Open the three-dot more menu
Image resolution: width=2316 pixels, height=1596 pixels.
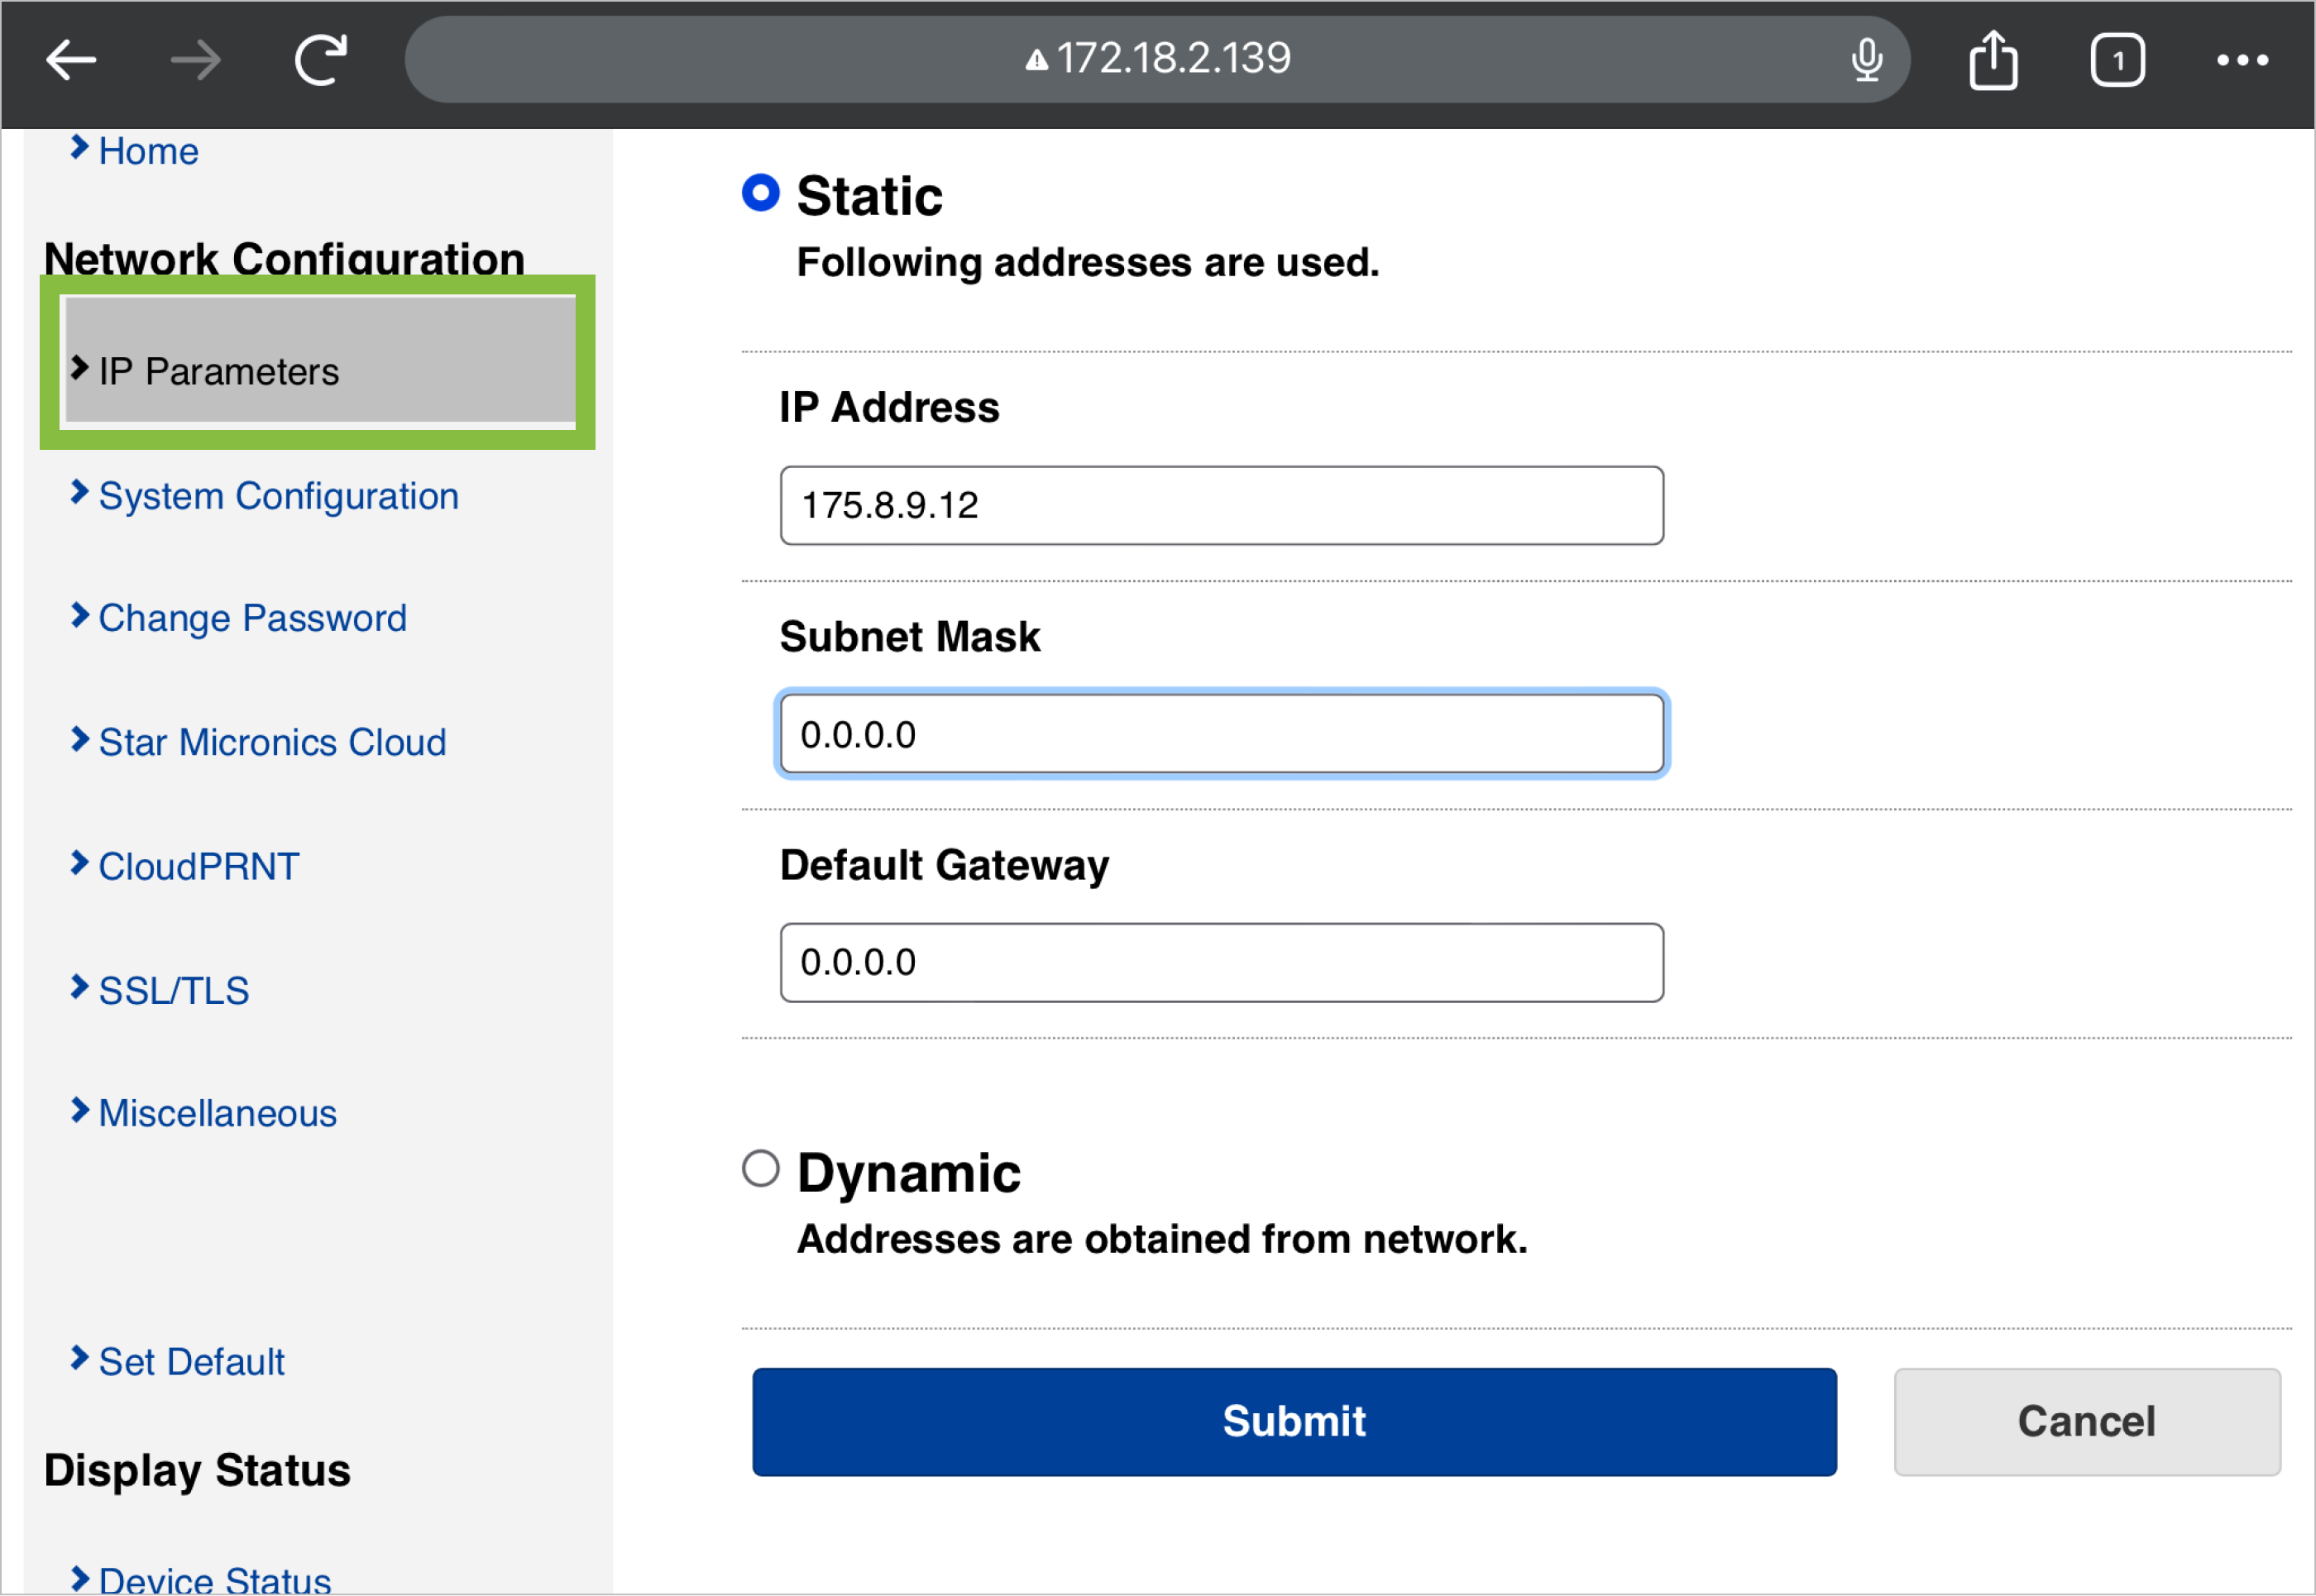point(2242,60)
